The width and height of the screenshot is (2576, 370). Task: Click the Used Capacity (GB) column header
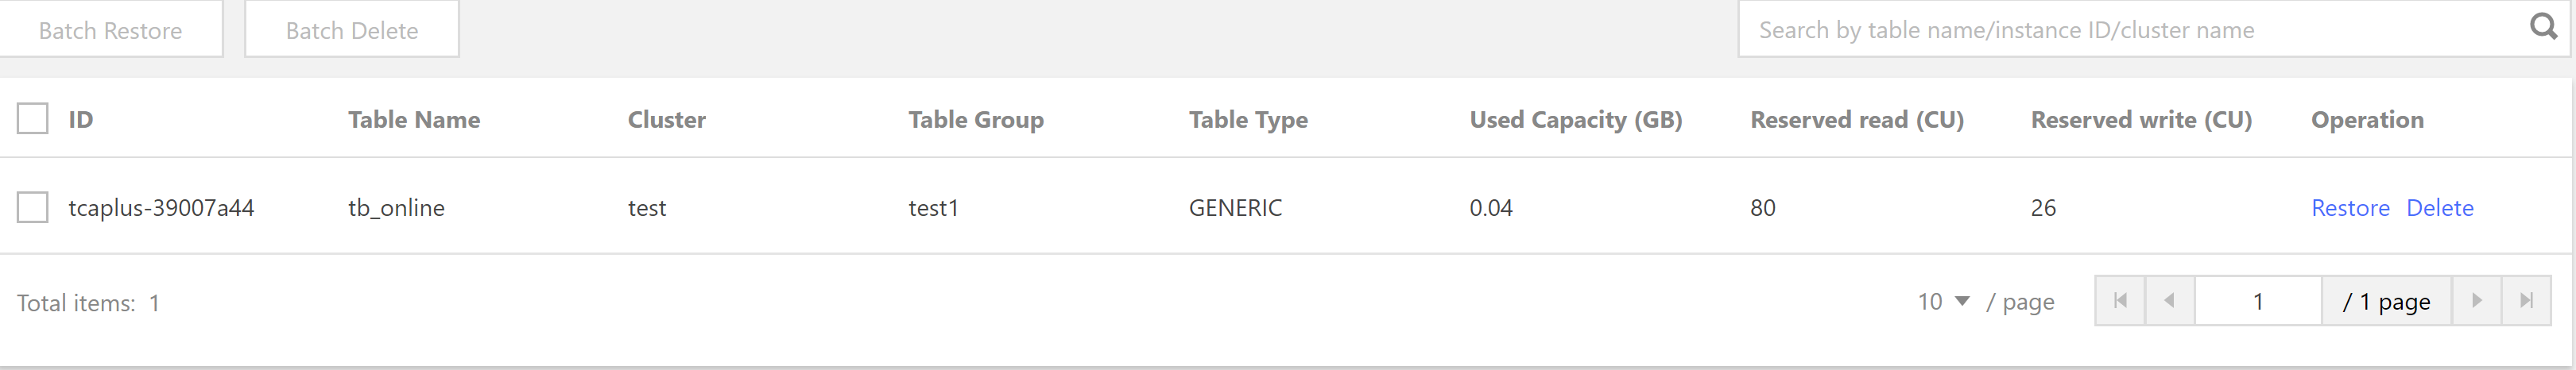point(1576,120)
